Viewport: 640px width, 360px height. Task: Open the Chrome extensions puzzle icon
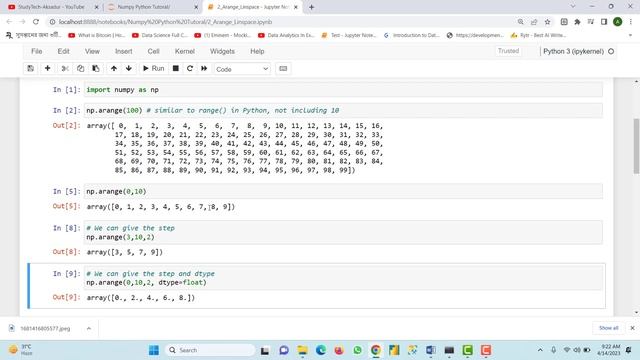point(577,22)
